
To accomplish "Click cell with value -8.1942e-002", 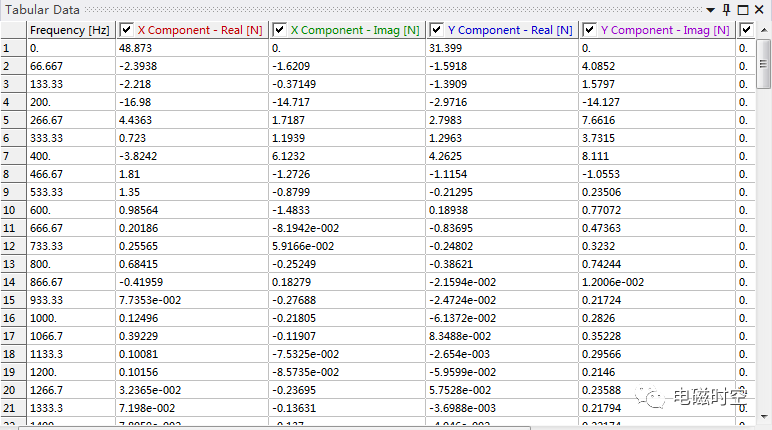I will click(347, 228).
